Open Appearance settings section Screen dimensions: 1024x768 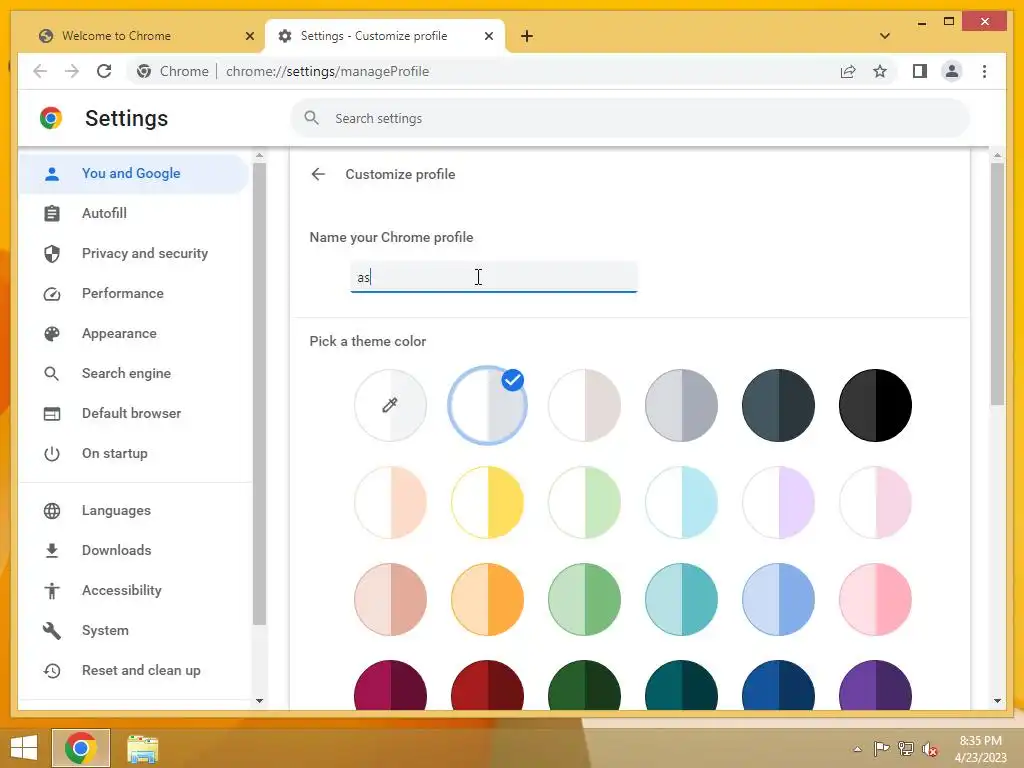point(134,334)
